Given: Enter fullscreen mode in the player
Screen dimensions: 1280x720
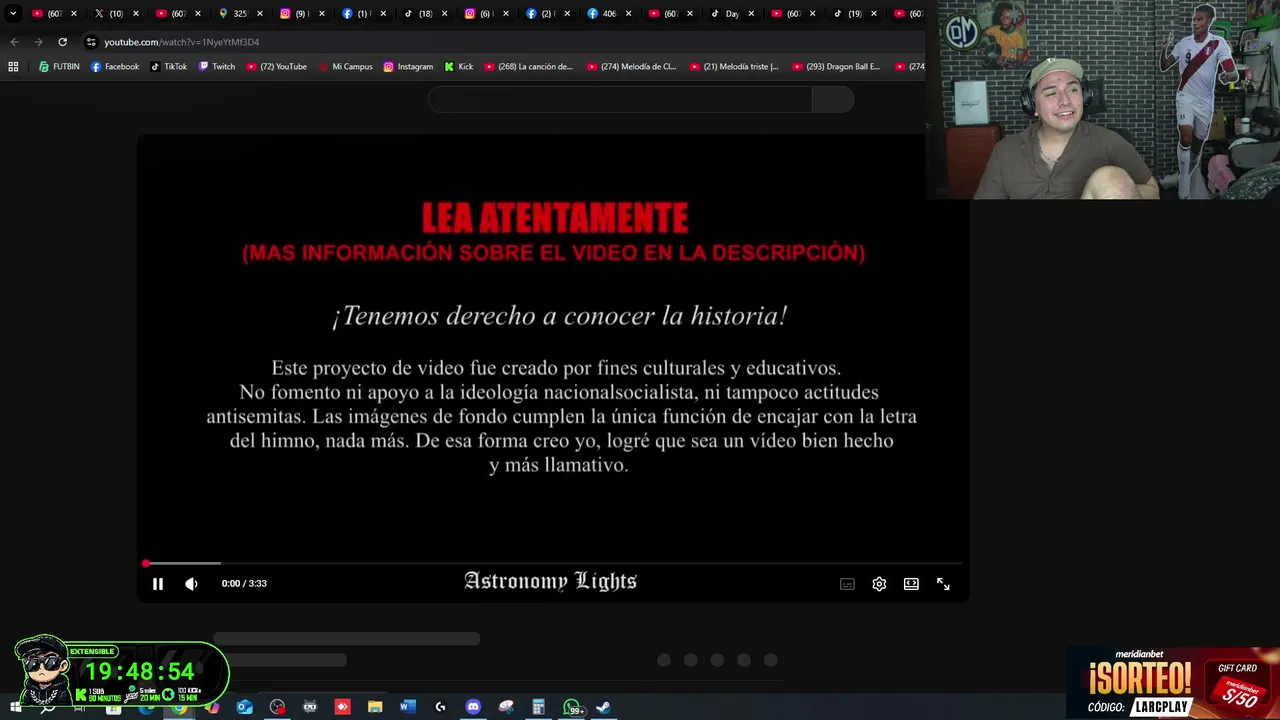Looking at the screenshot, I should coord(943,584).
